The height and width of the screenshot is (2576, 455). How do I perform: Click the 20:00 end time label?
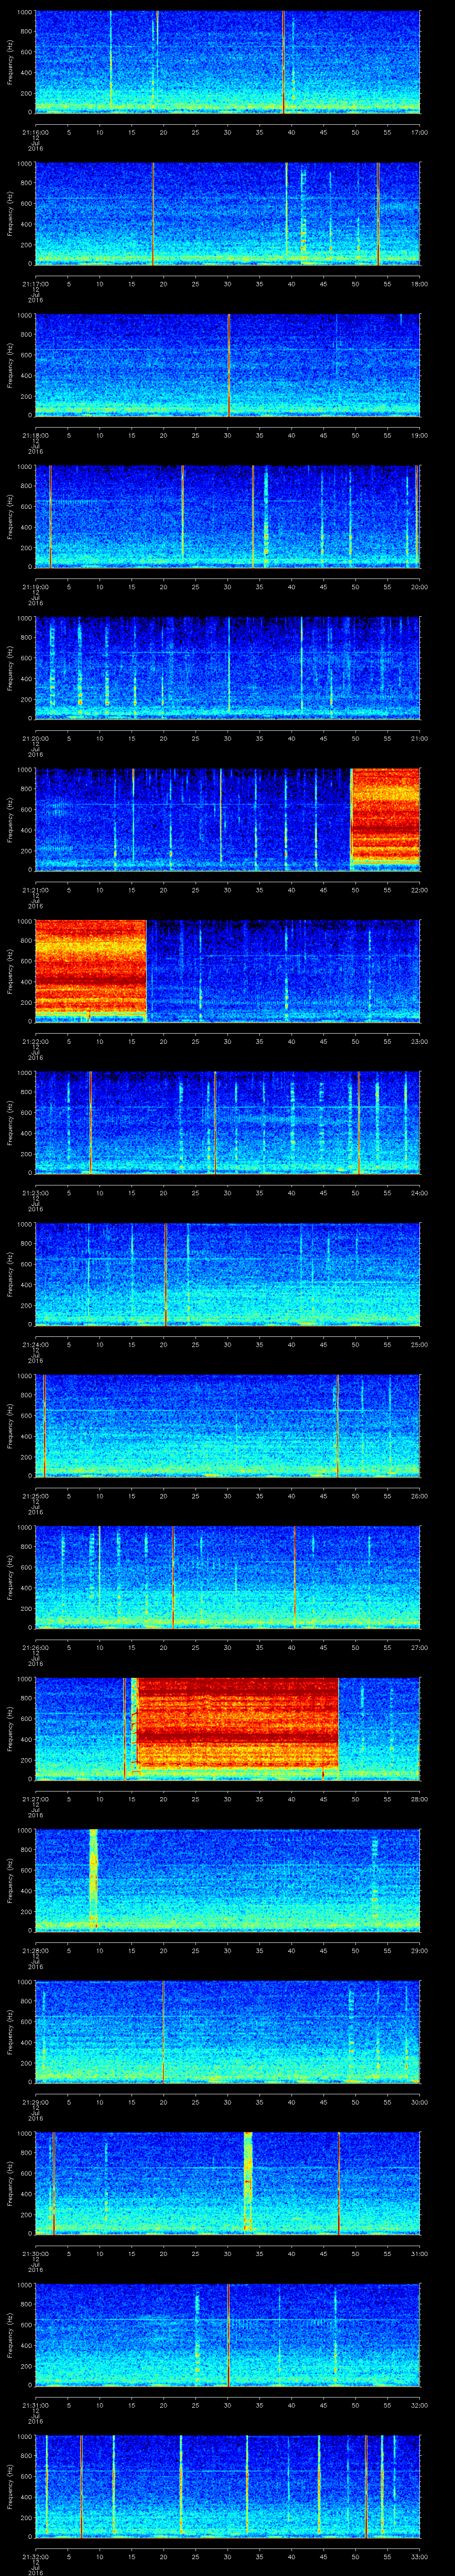pos(420,587)
